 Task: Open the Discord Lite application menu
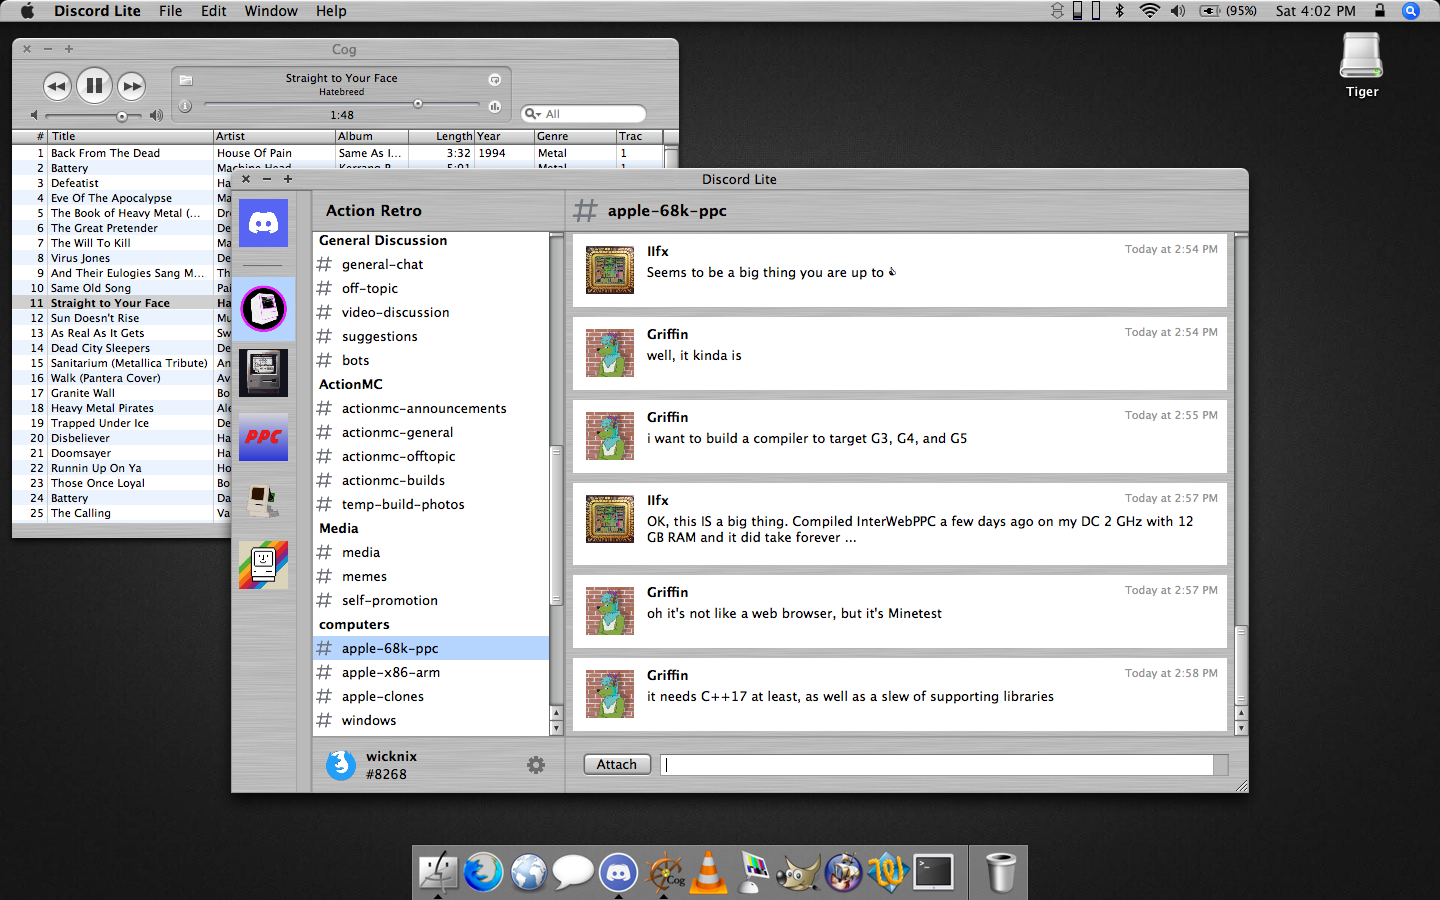97,11
